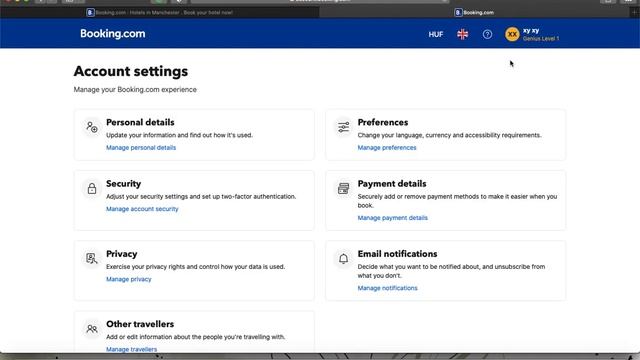Click the Privacy heading
Viewport: 640px width, 360px height.
tap(122, 254)
